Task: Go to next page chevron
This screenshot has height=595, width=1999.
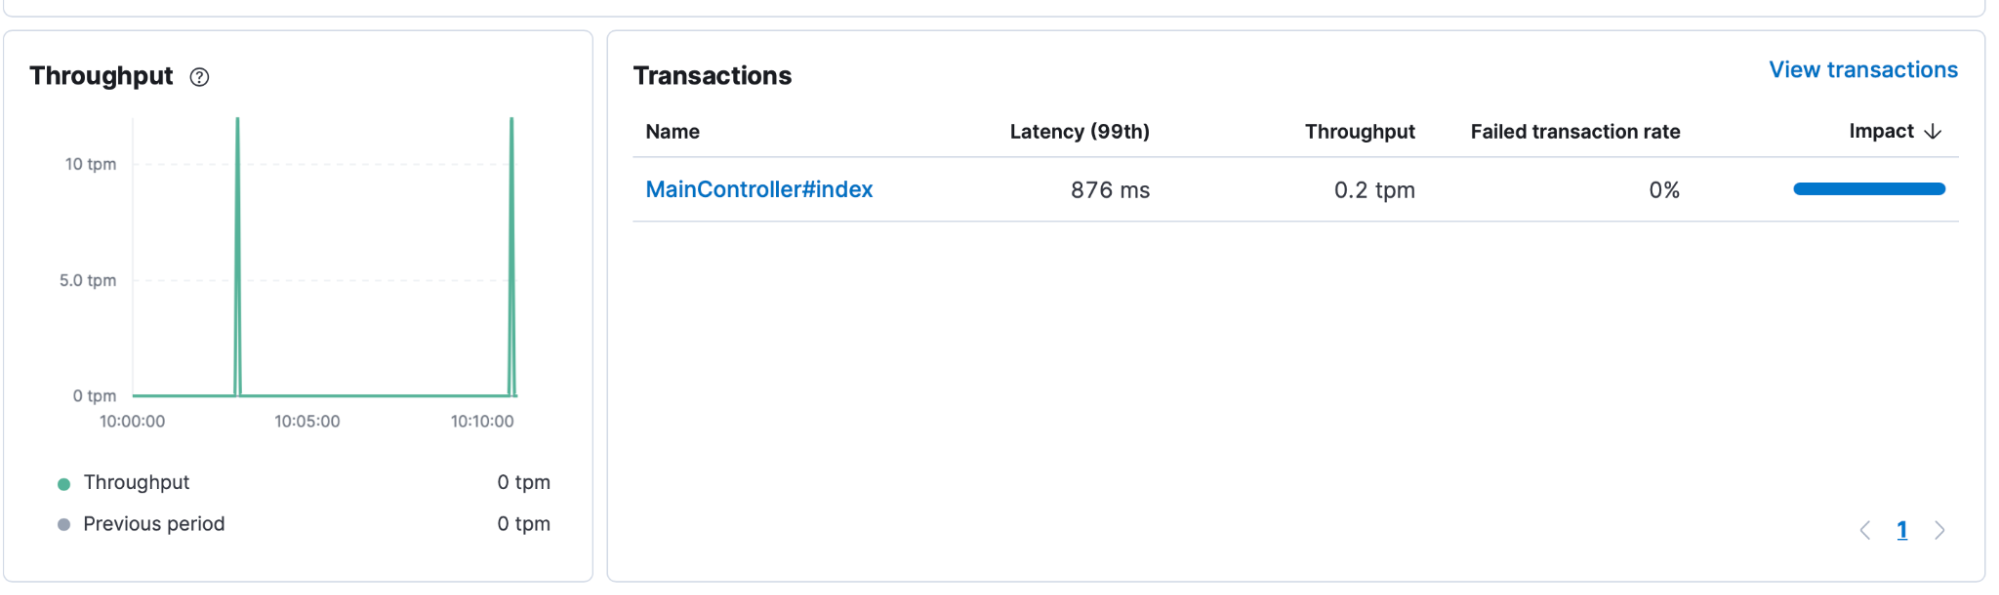Action: [x=1940, y=531]
